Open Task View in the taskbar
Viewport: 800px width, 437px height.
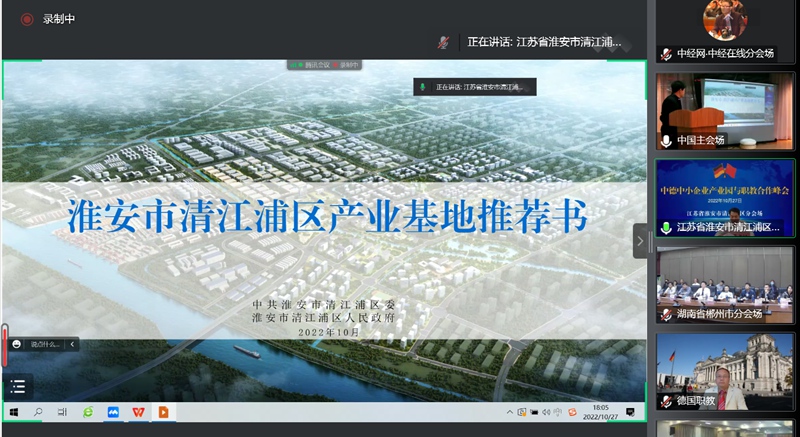[x=62, y=412]
